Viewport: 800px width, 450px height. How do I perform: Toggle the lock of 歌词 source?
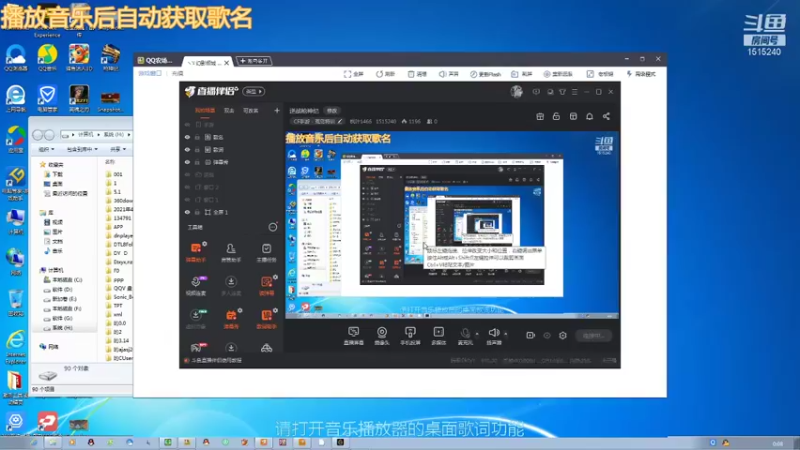click(197, 149)
